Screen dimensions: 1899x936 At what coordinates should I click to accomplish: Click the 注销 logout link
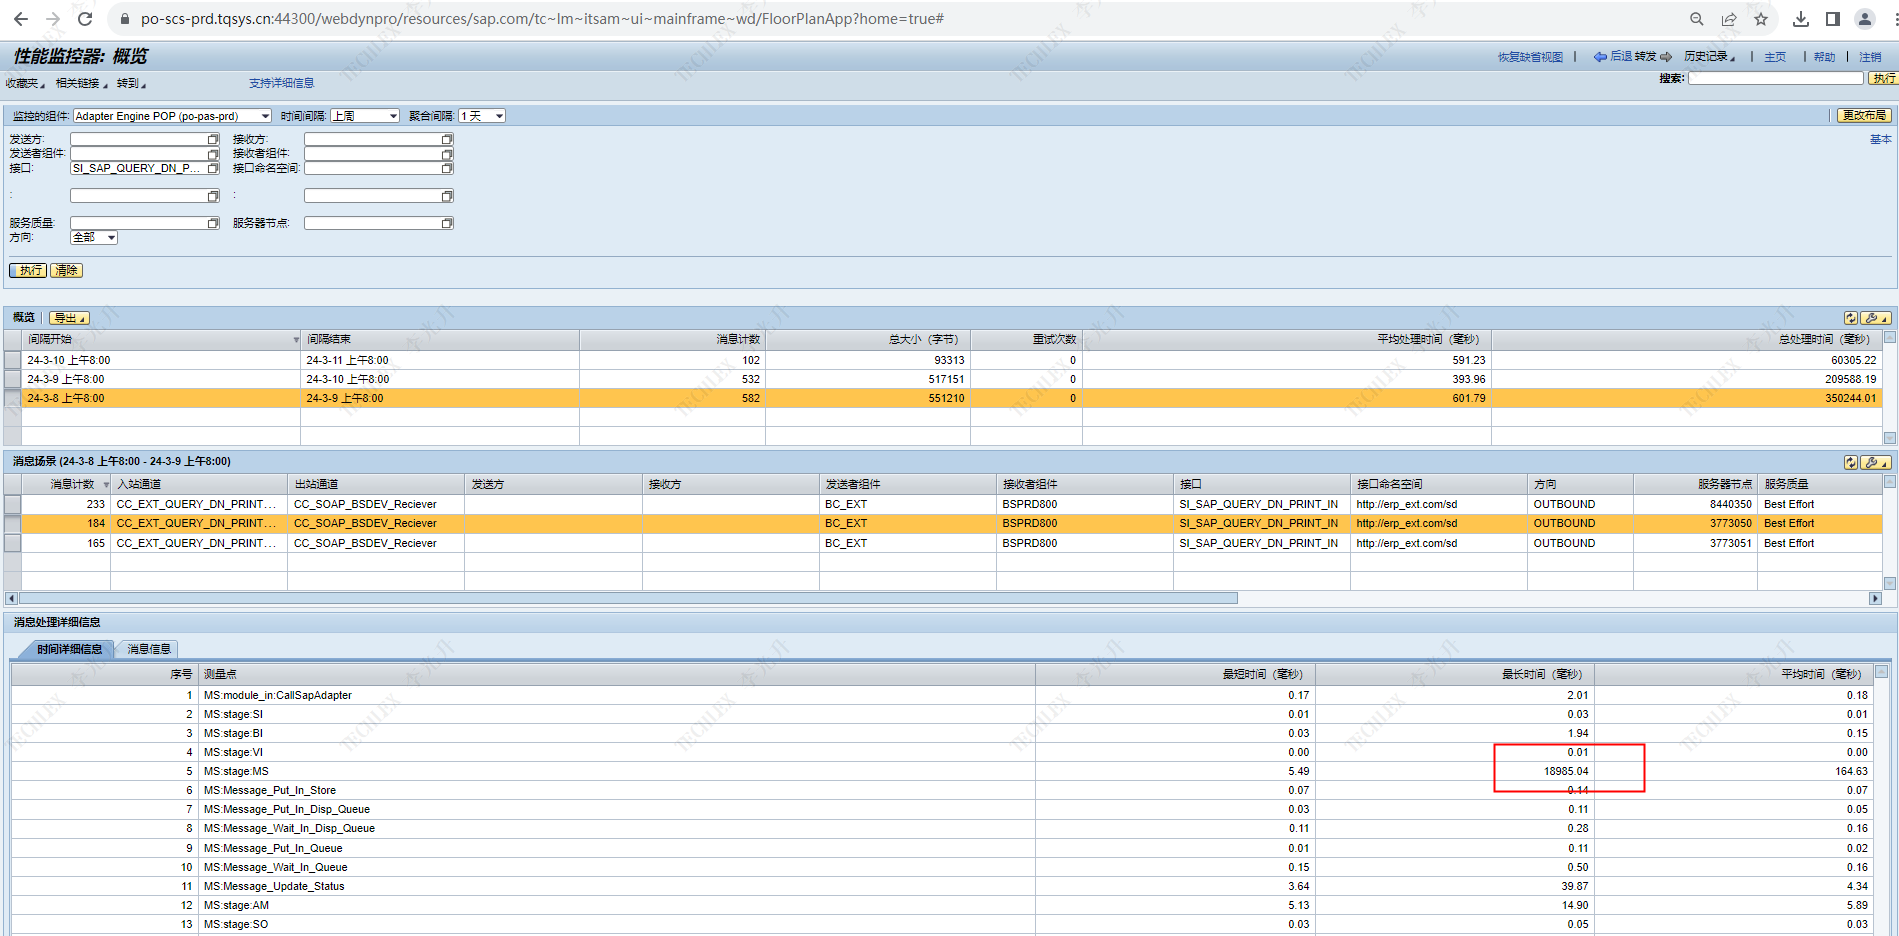1871,57
